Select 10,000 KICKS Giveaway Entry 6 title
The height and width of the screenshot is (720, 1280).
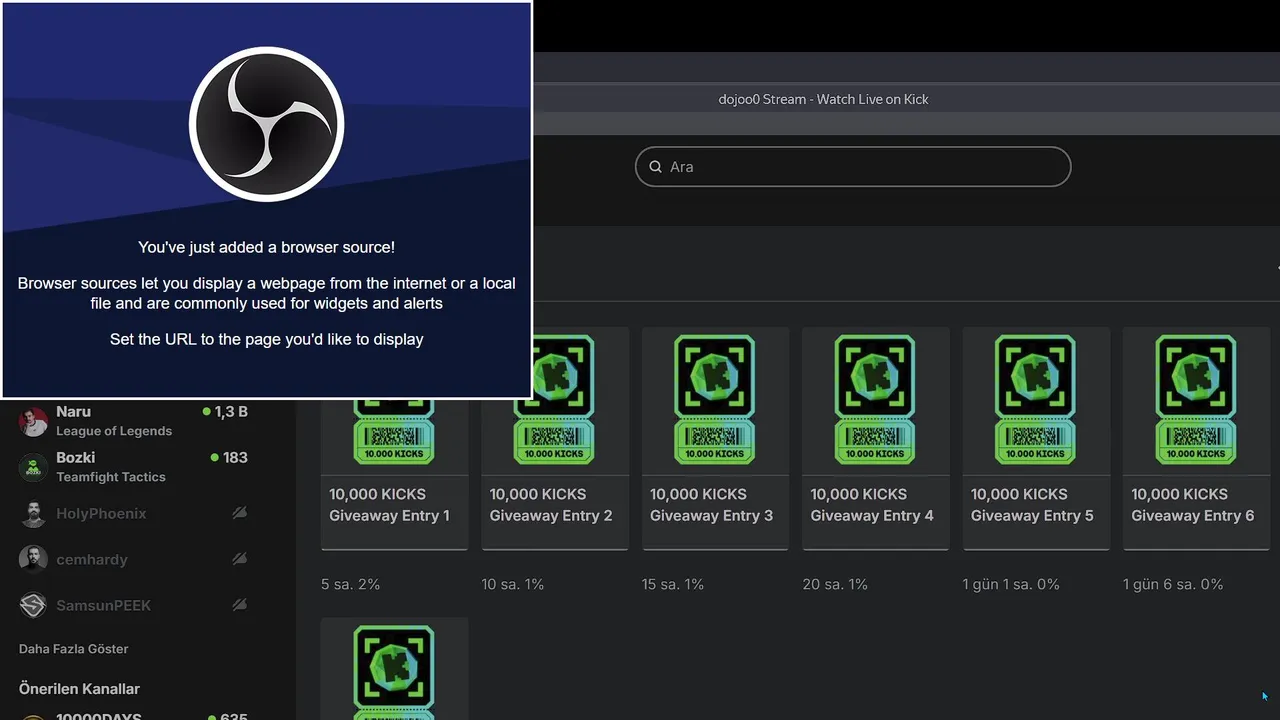[x=1192, y=505]
